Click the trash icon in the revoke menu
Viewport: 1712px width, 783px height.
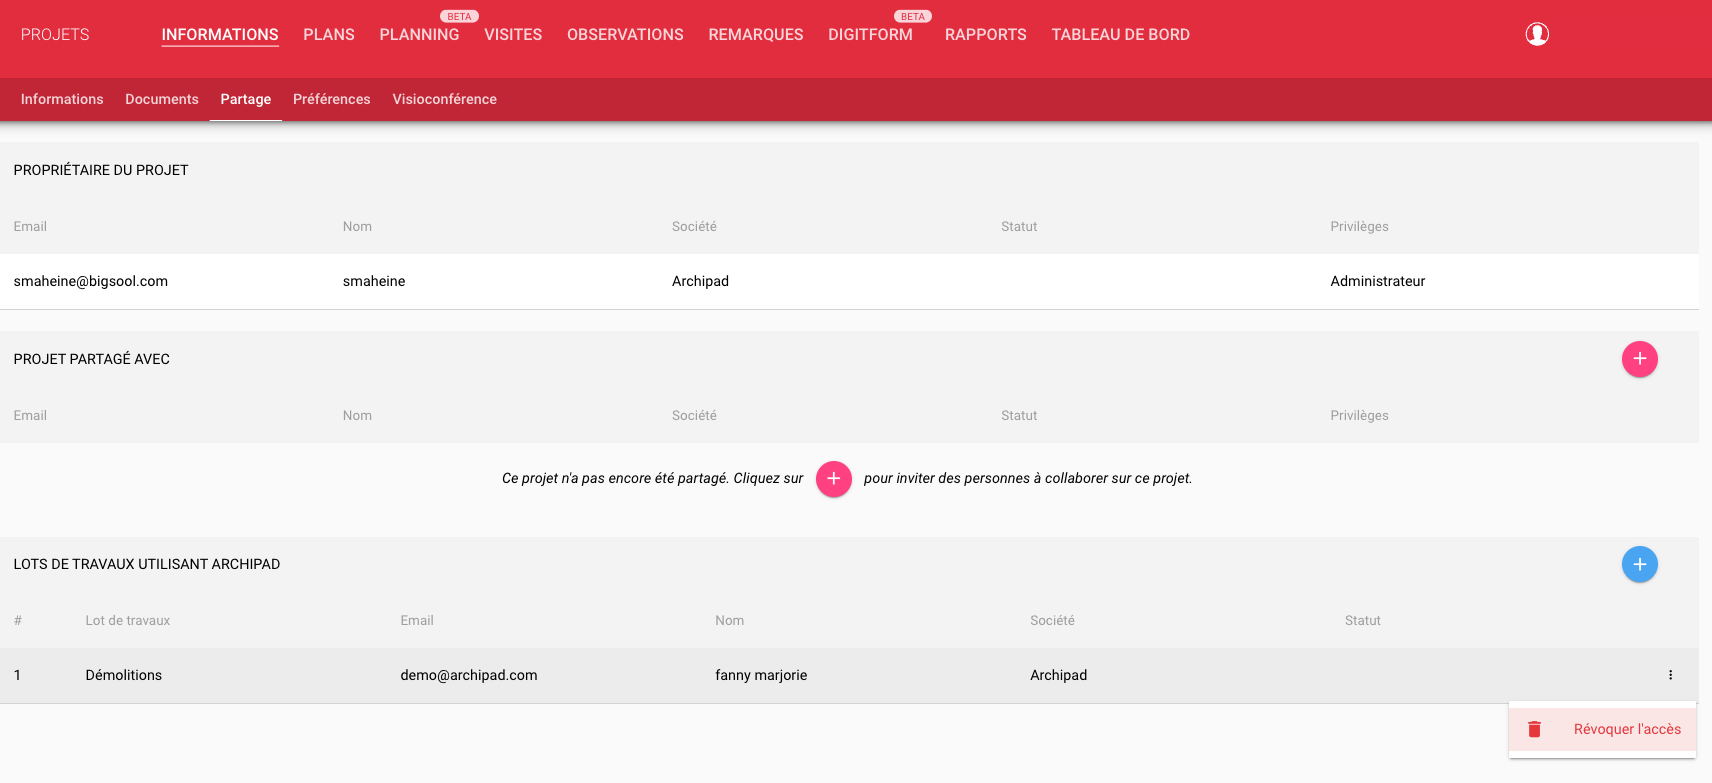pyautogui.click(x=1534, y=729)
